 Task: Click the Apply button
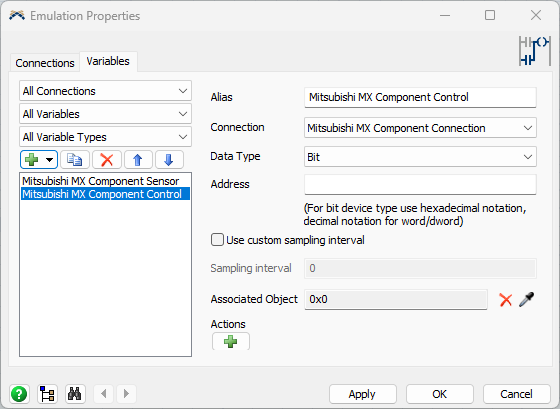pos(362,394)
